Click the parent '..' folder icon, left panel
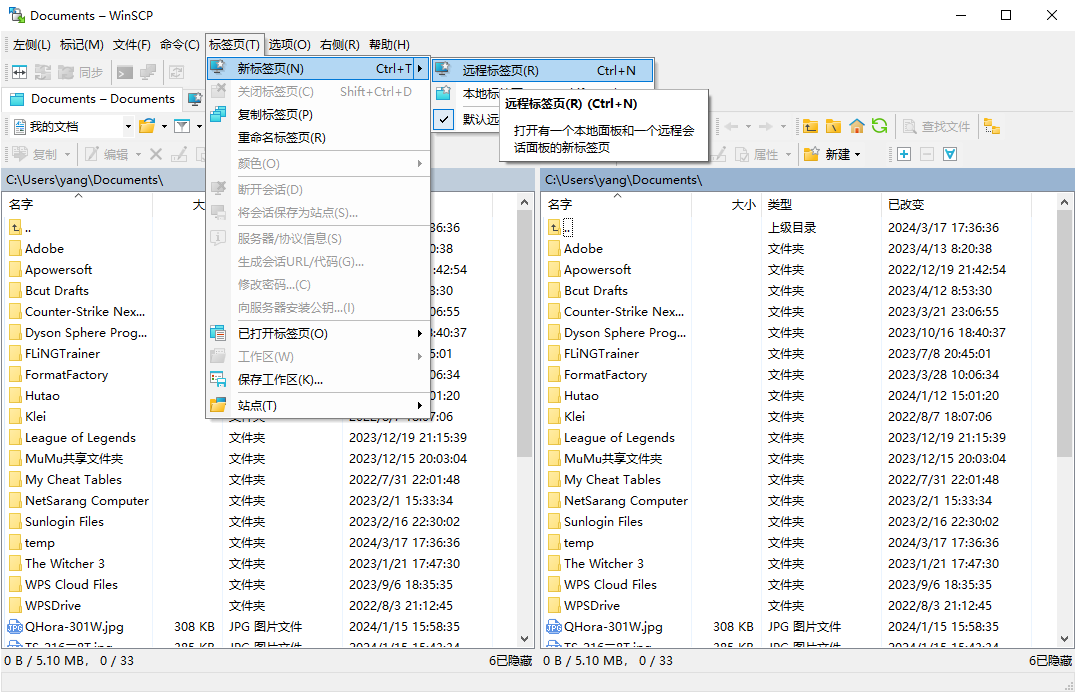 click(x=15, y=227)
